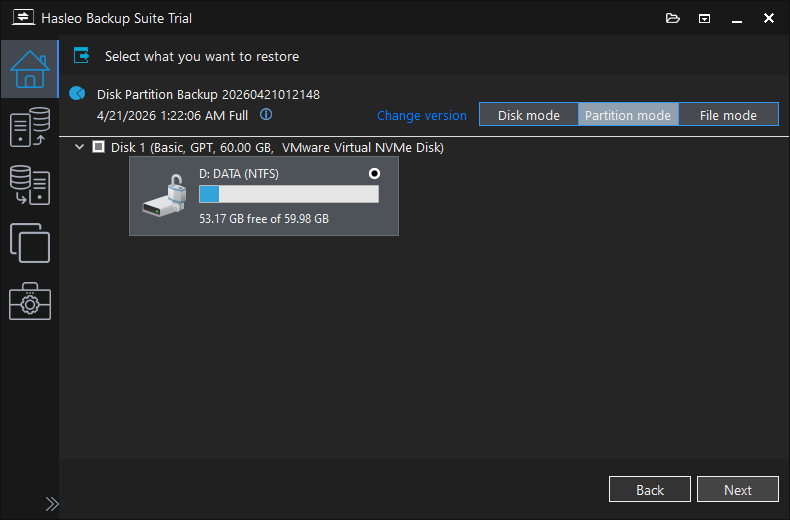
Task: Open the Tools briefcase sidebar icon
Action: click(x=30, y=301)
